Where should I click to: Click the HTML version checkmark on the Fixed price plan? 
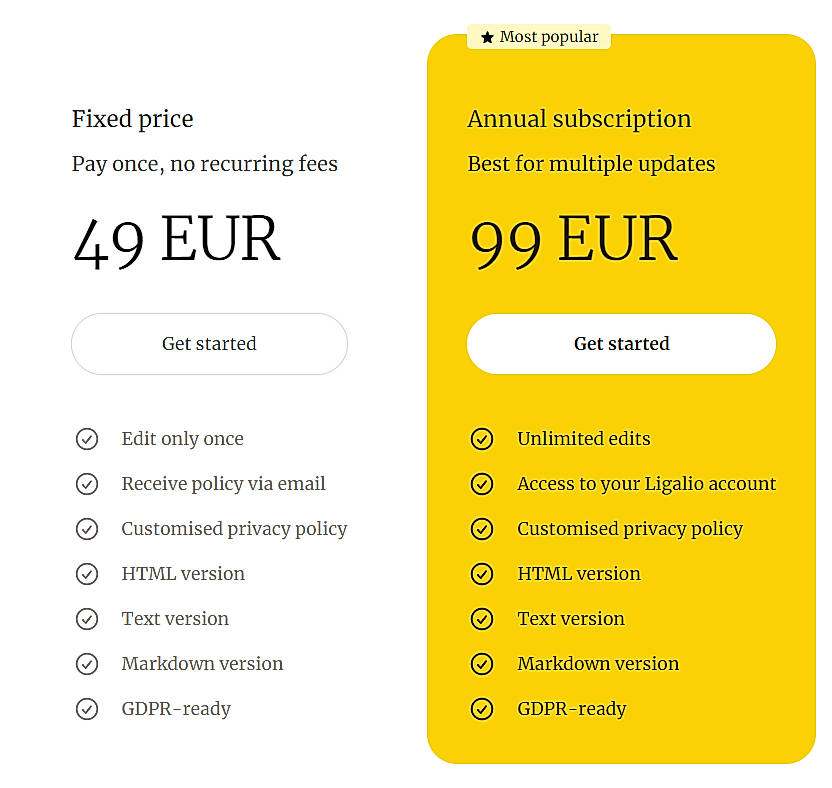click(87, 573)
